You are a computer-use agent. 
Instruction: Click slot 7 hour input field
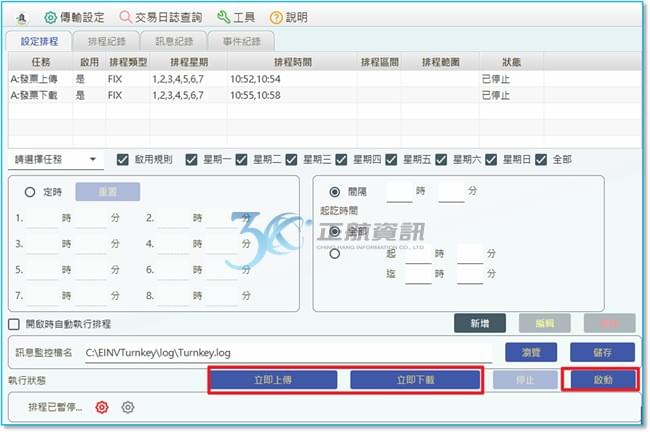pos(42,296)
